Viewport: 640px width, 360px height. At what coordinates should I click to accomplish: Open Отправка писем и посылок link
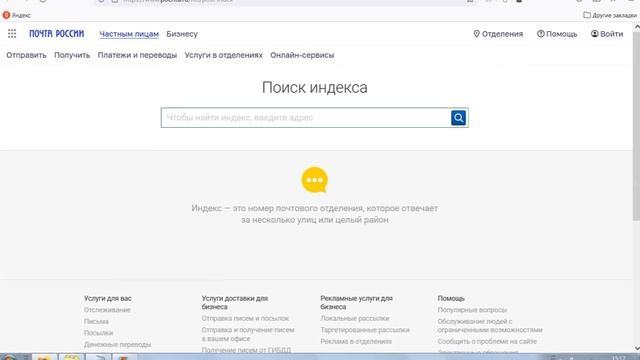point(245,318)
